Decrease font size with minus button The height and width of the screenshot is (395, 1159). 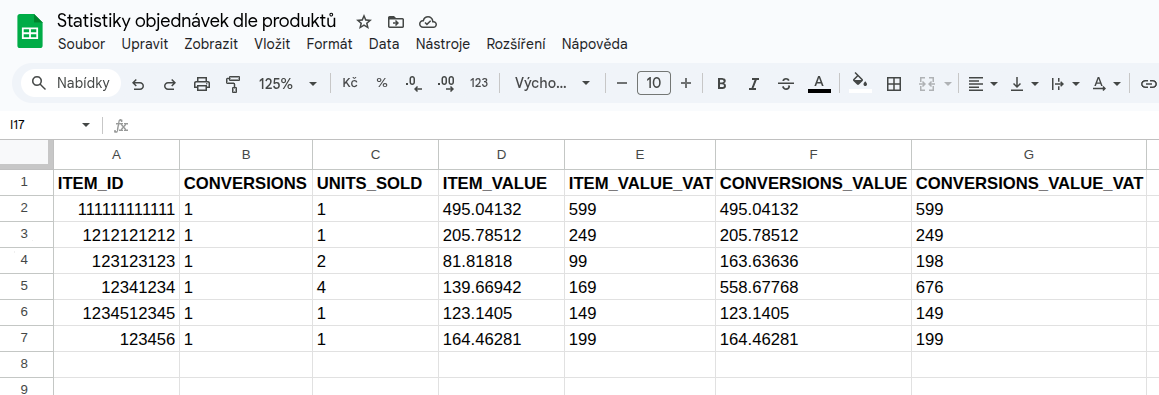(x=622, y=84)
